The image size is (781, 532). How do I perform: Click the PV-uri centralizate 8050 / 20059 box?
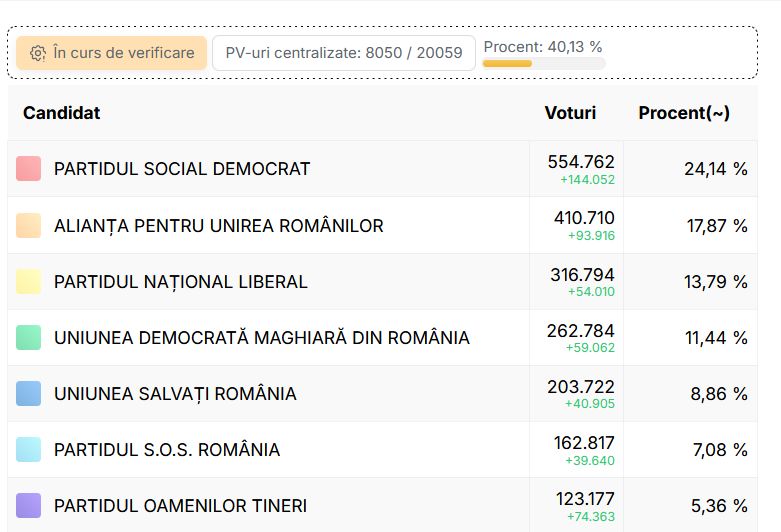coord(344,53)
